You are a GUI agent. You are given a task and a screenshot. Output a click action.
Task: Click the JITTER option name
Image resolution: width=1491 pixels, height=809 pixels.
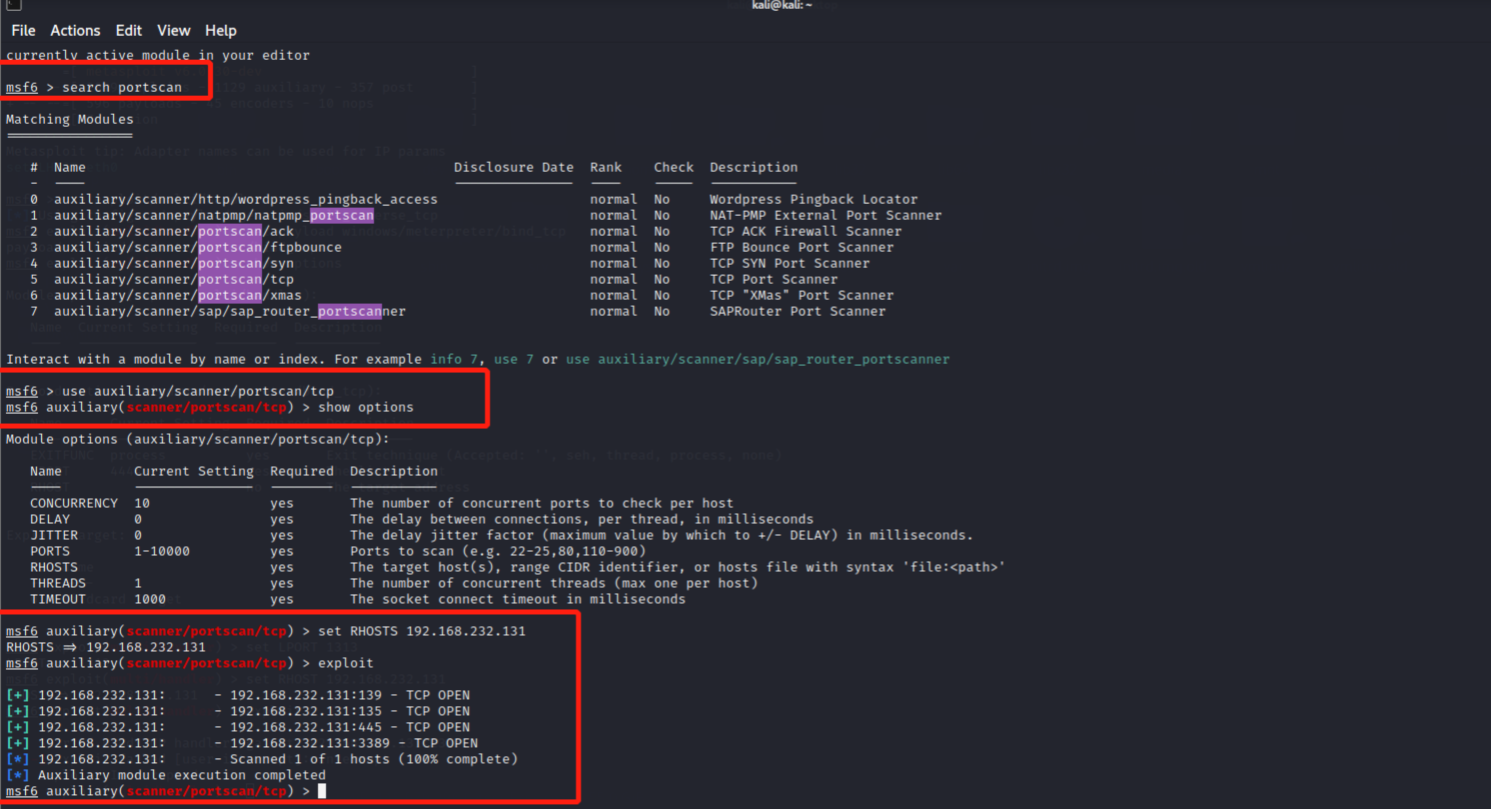54,535
